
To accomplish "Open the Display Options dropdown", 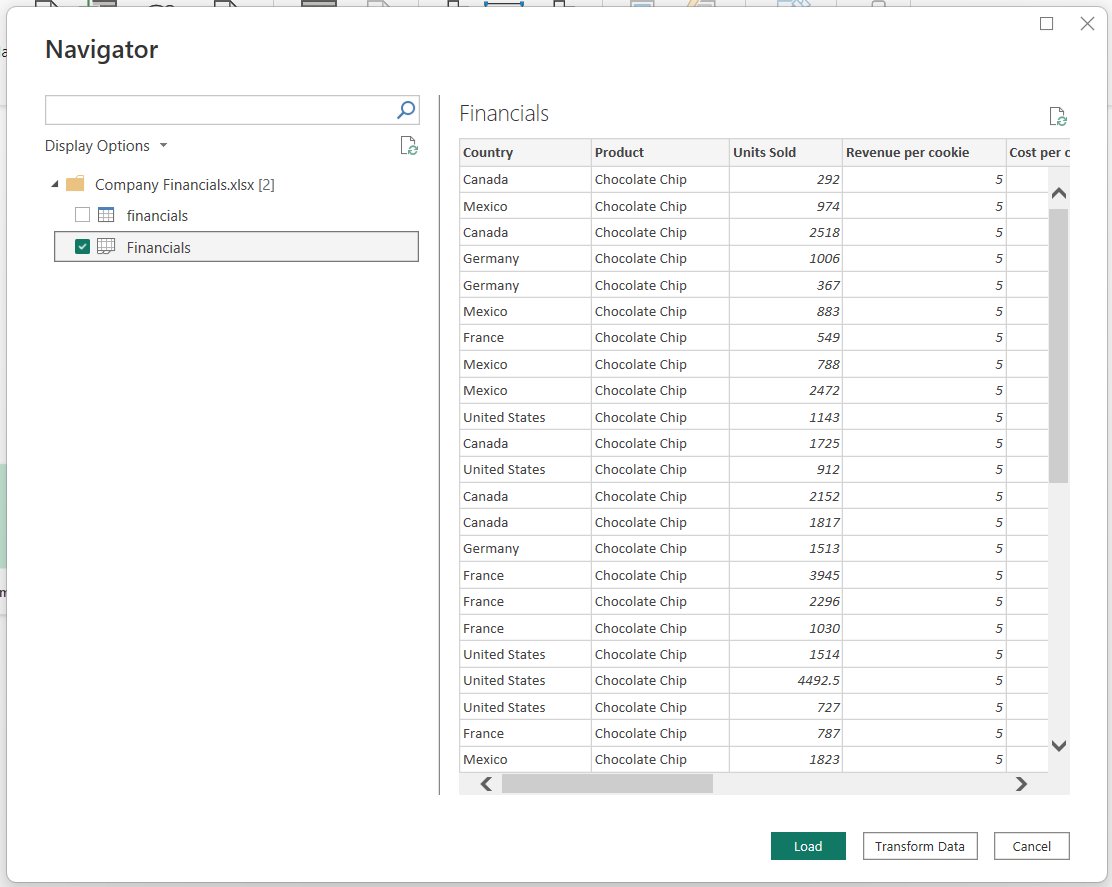I will pos(106,145).
